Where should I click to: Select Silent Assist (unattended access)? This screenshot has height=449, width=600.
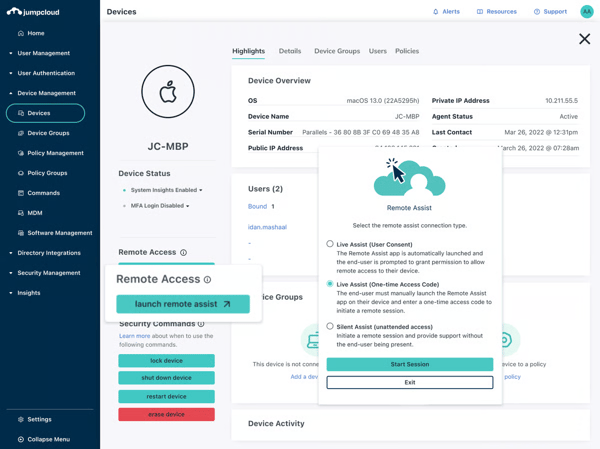point(330,326)
